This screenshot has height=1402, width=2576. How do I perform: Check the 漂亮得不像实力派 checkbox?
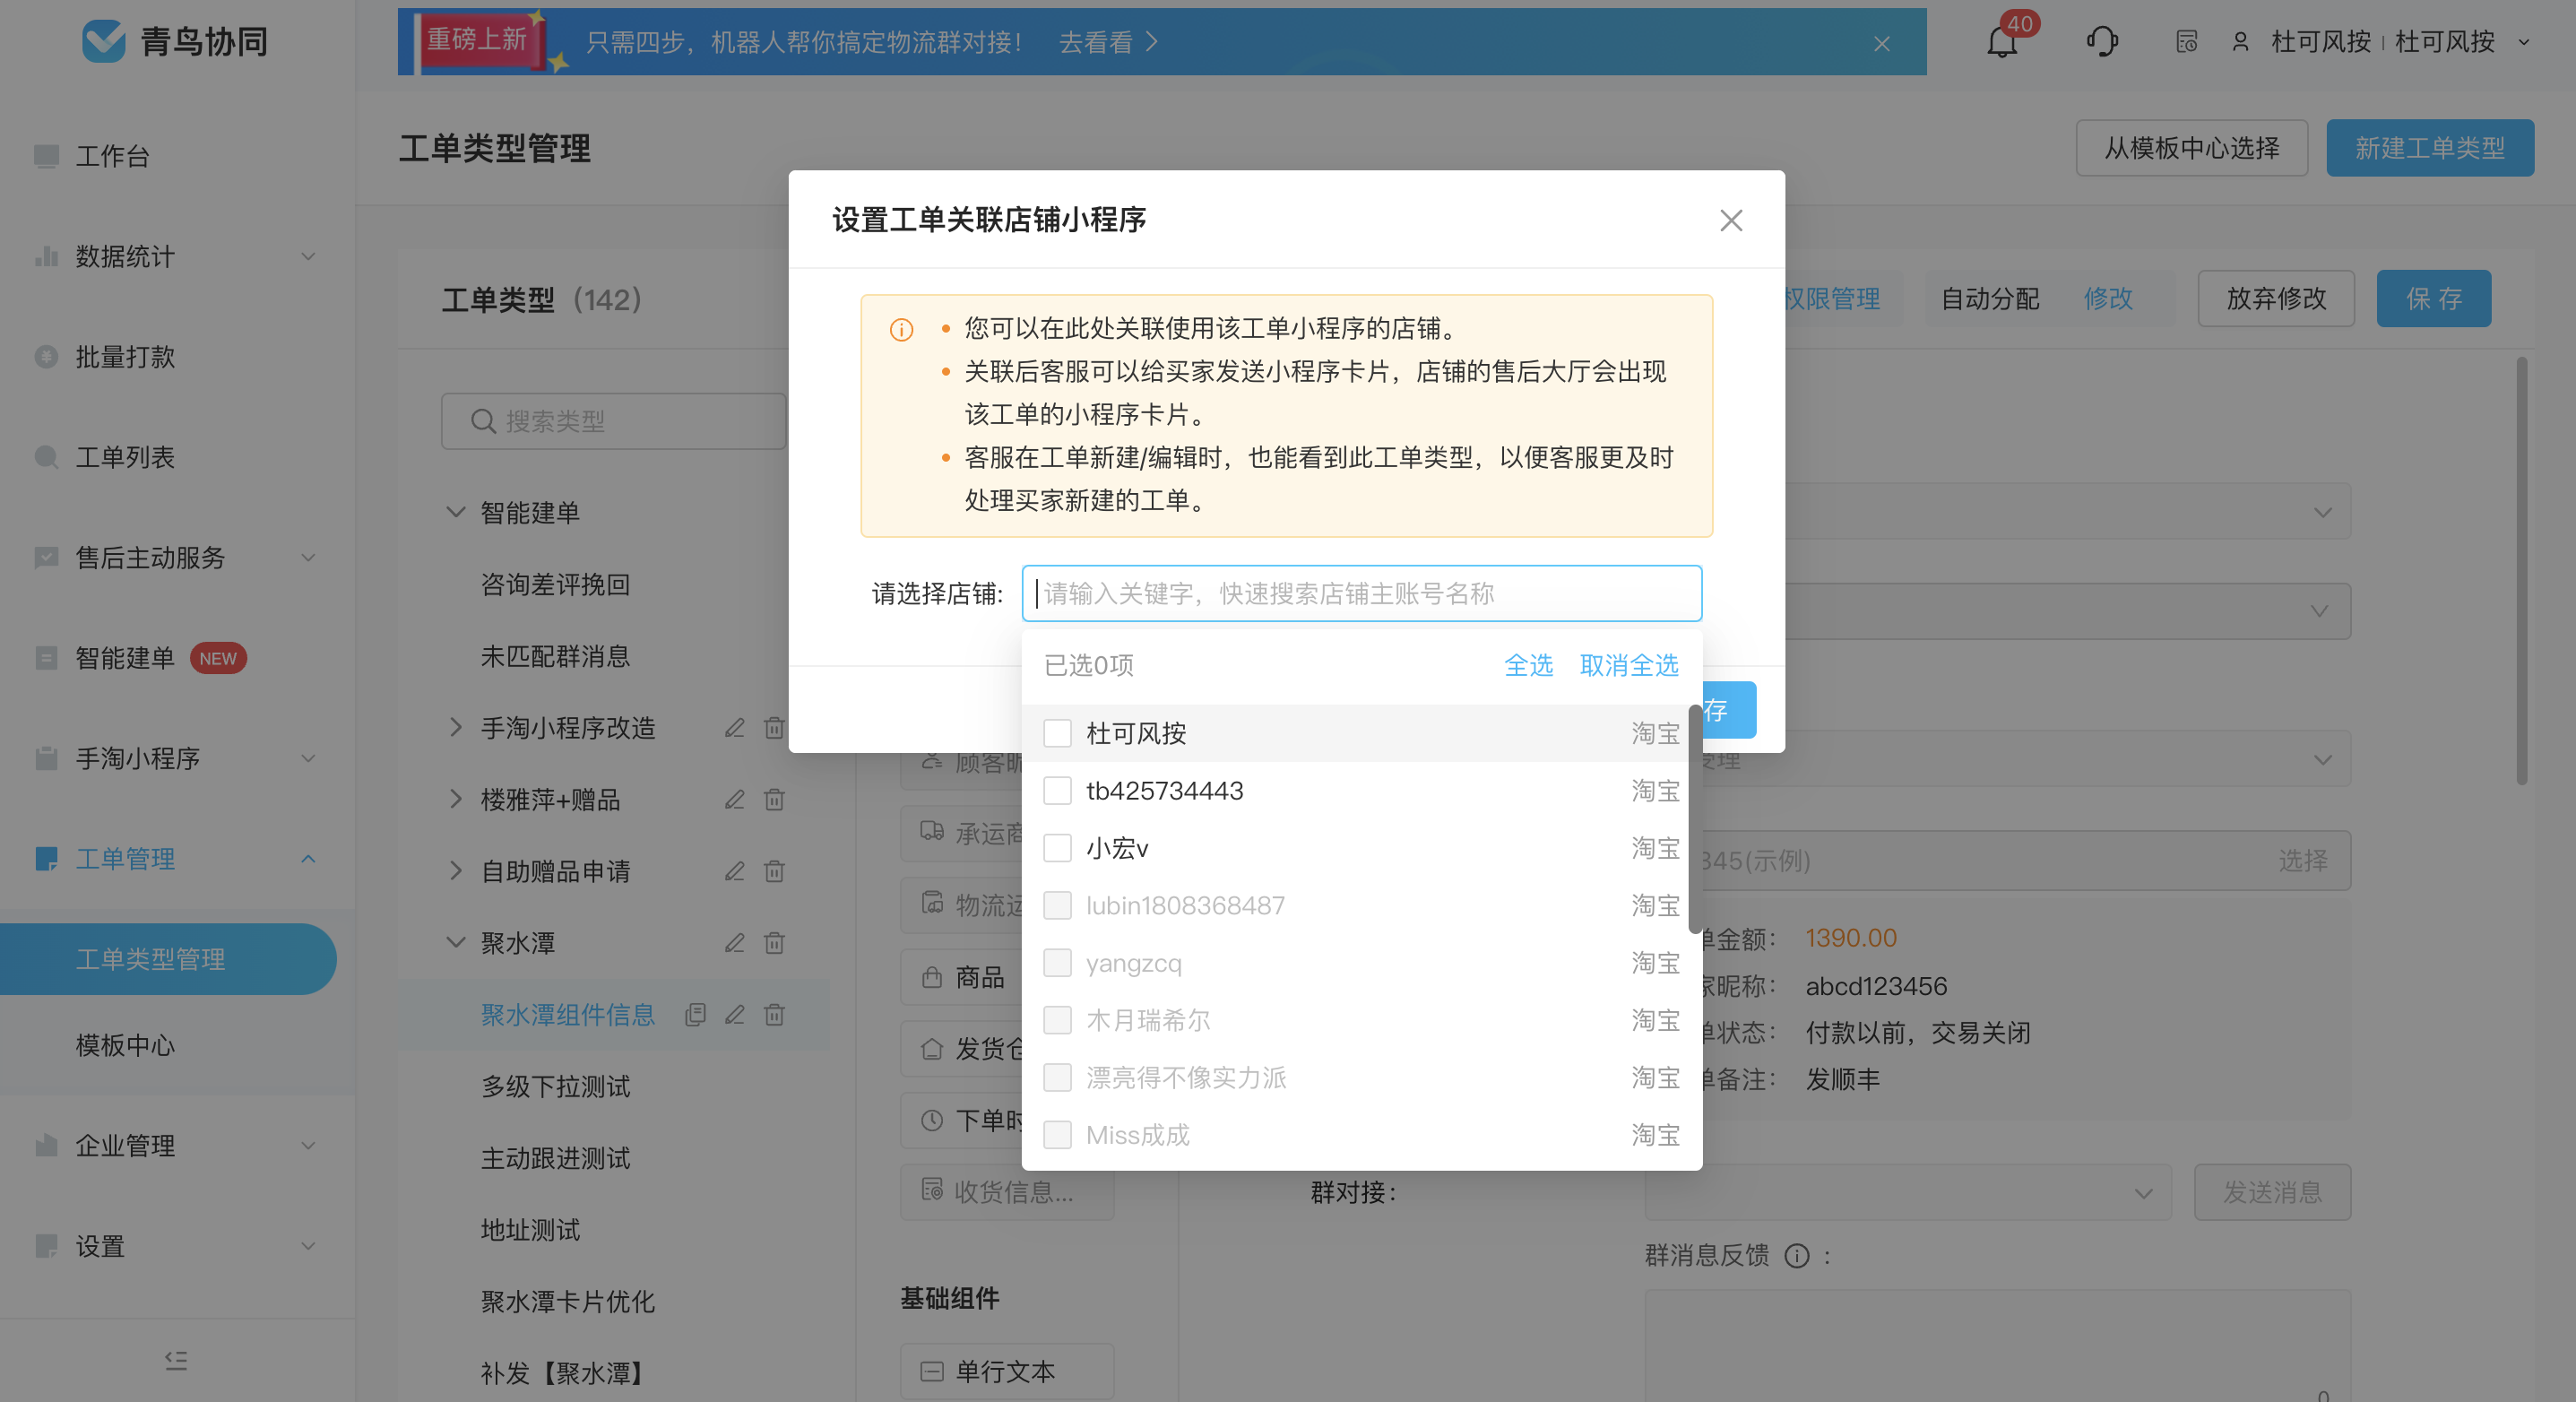tap(1057, 1078)
